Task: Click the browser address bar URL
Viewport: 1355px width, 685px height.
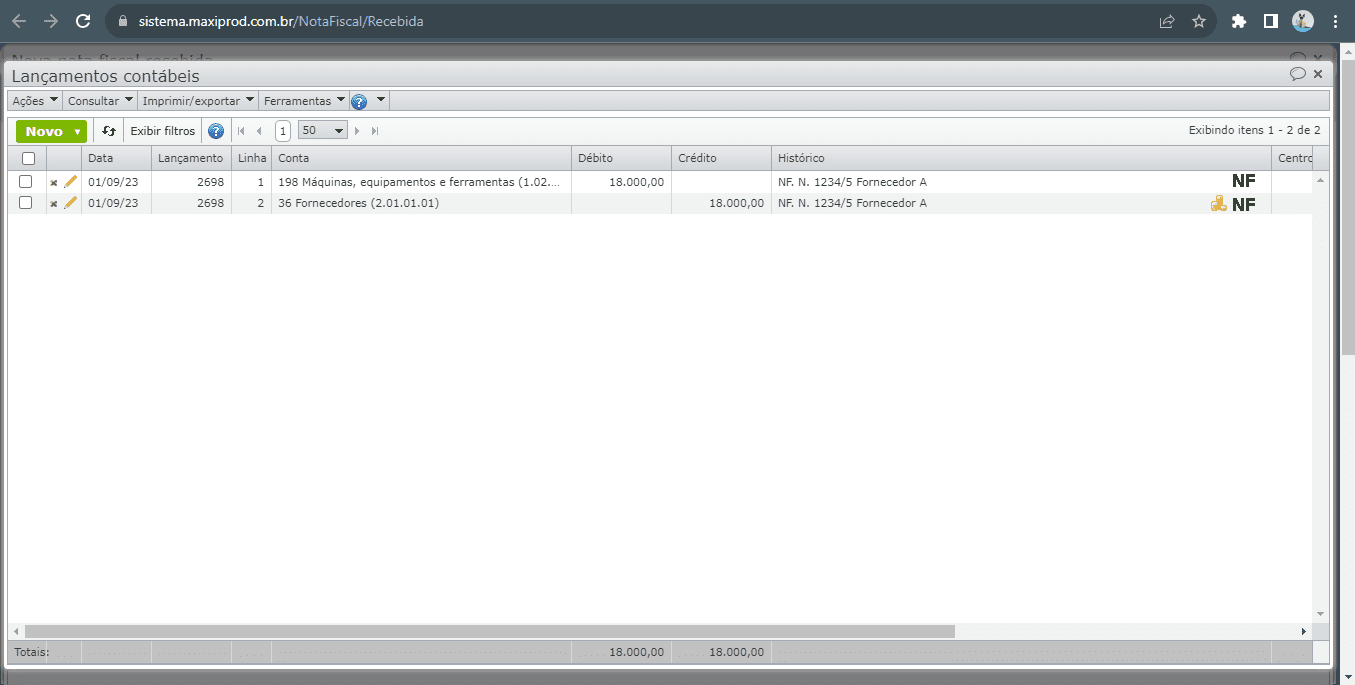Action: coord(281,21)
